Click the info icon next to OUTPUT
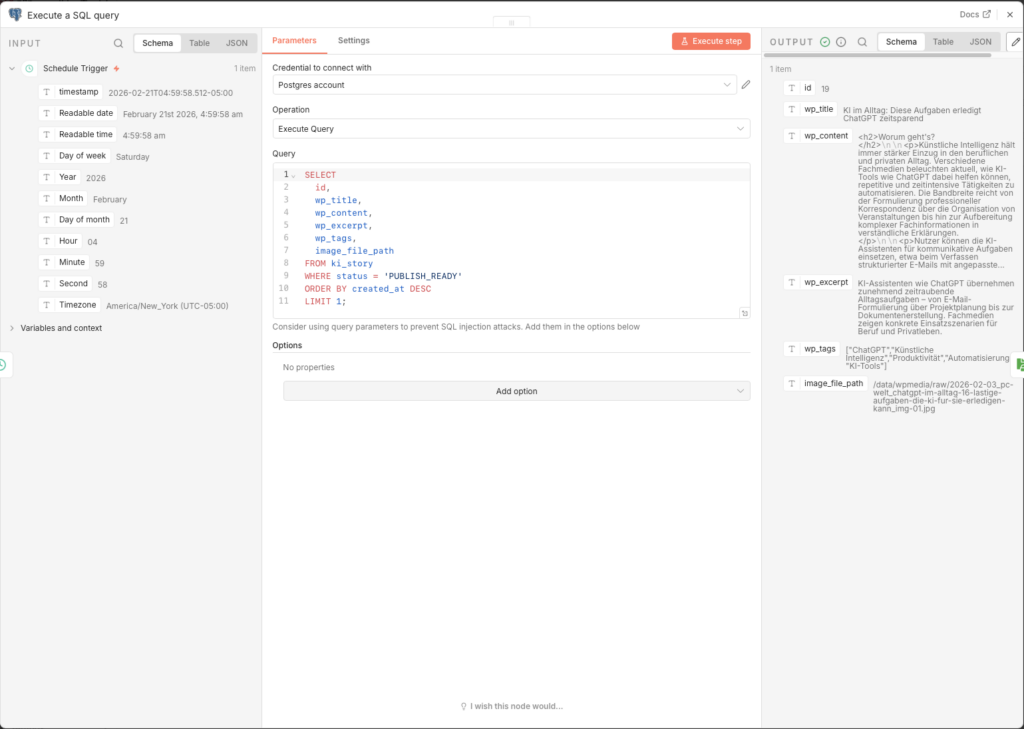Image resolution: width=1024 pixels, height=729 pixels. 840,42
